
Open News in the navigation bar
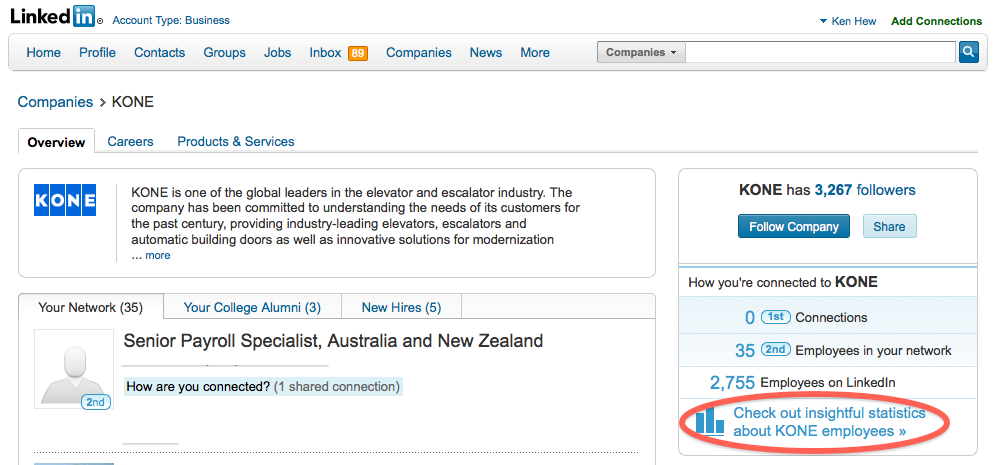(x=486, y=52)
